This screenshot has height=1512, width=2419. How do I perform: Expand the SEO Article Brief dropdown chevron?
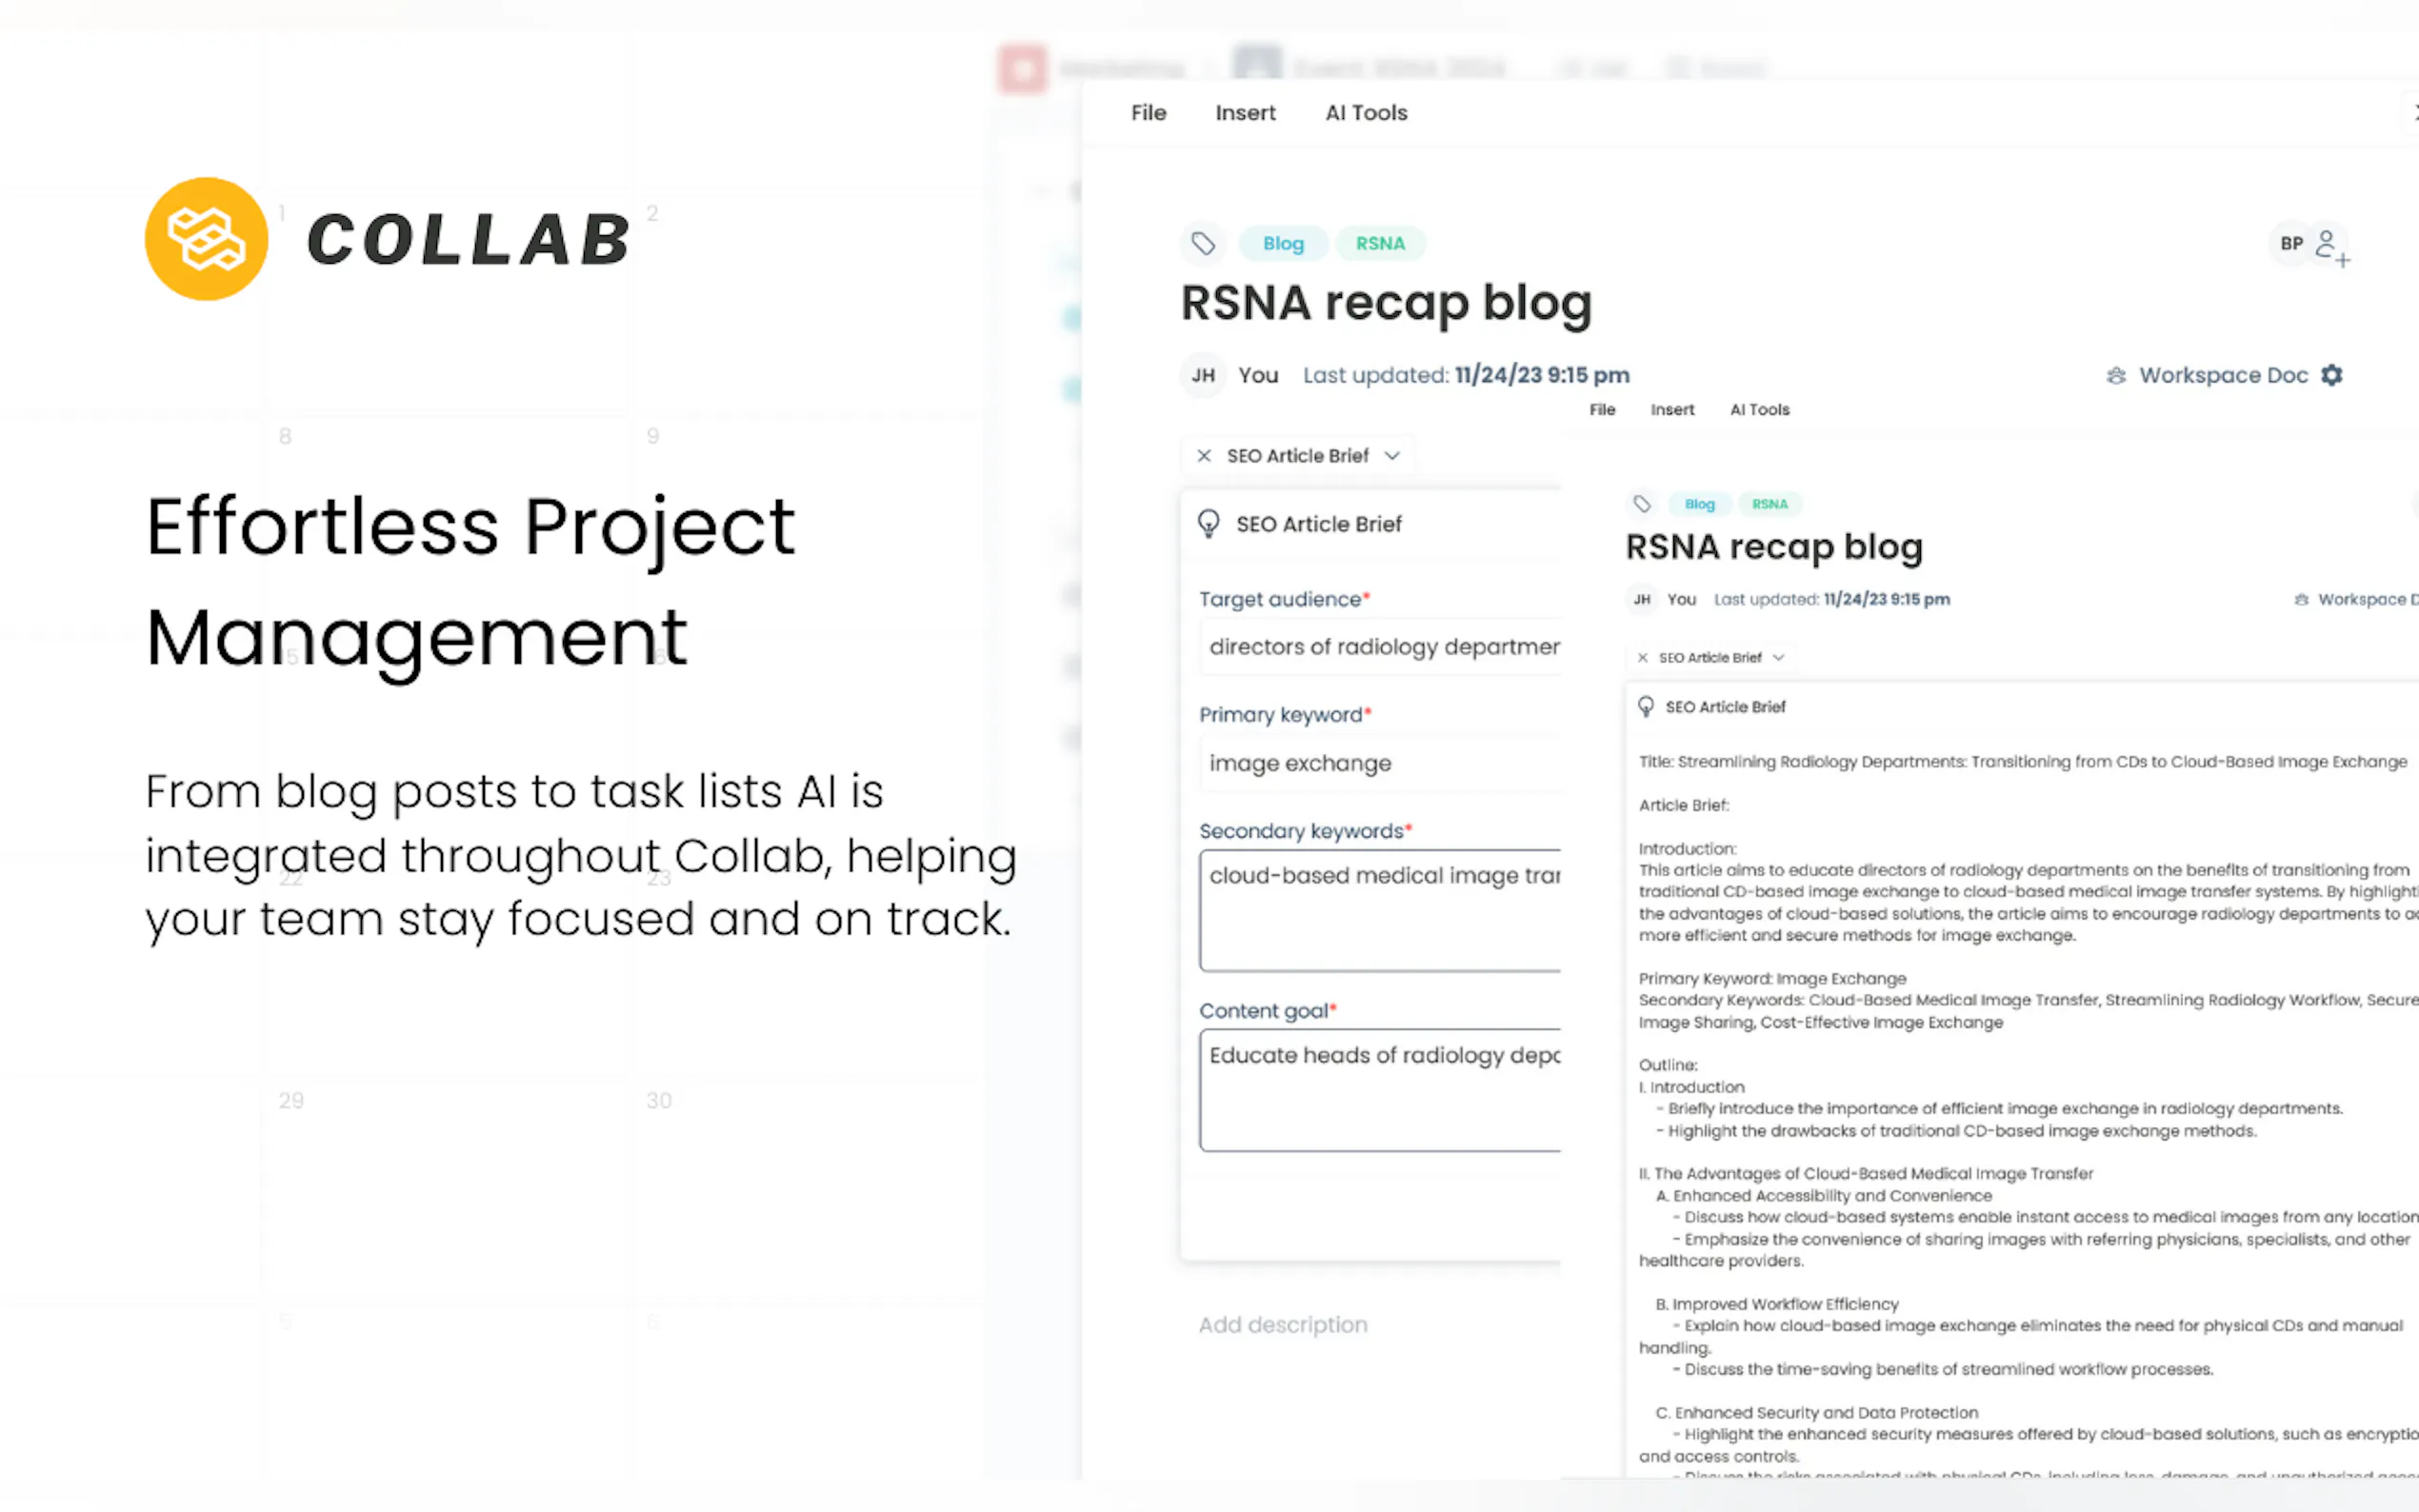(x=1392, y=456)
